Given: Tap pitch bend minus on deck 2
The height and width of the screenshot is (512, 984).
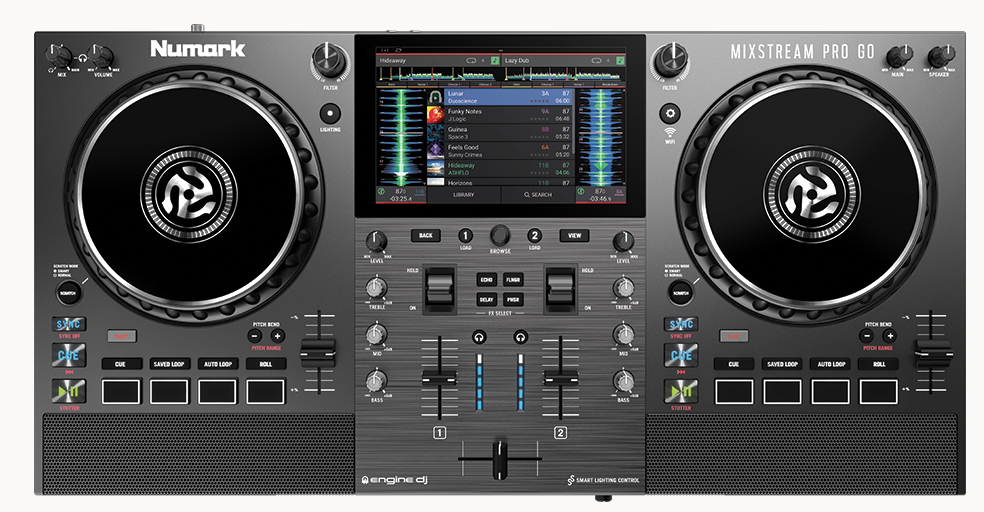Looking at the screenshot, I should pyautogui.click(x=868, y=336).
